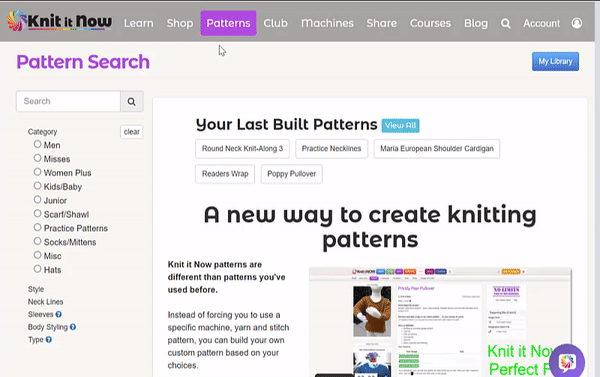Go to the Courses menu item

pos(430,23)
